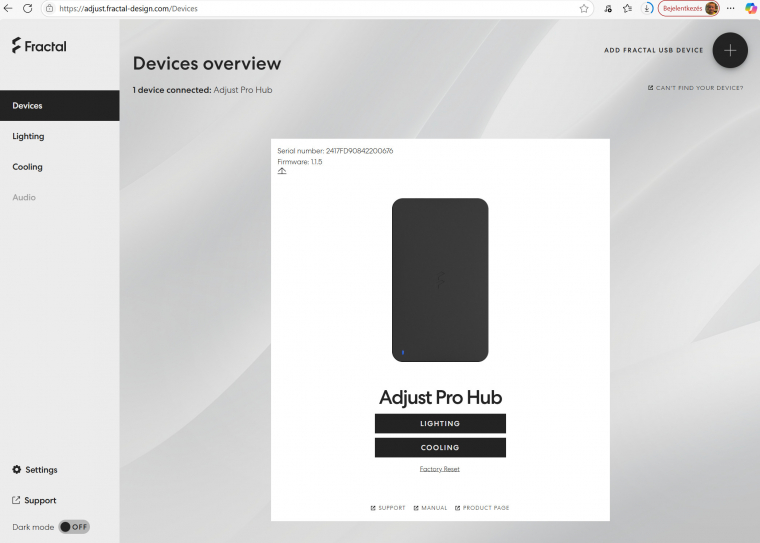Image resolution: width=760 pixels, height=543 pixels.
Task: Open the Copilot icon
Action: pos(751,8)
